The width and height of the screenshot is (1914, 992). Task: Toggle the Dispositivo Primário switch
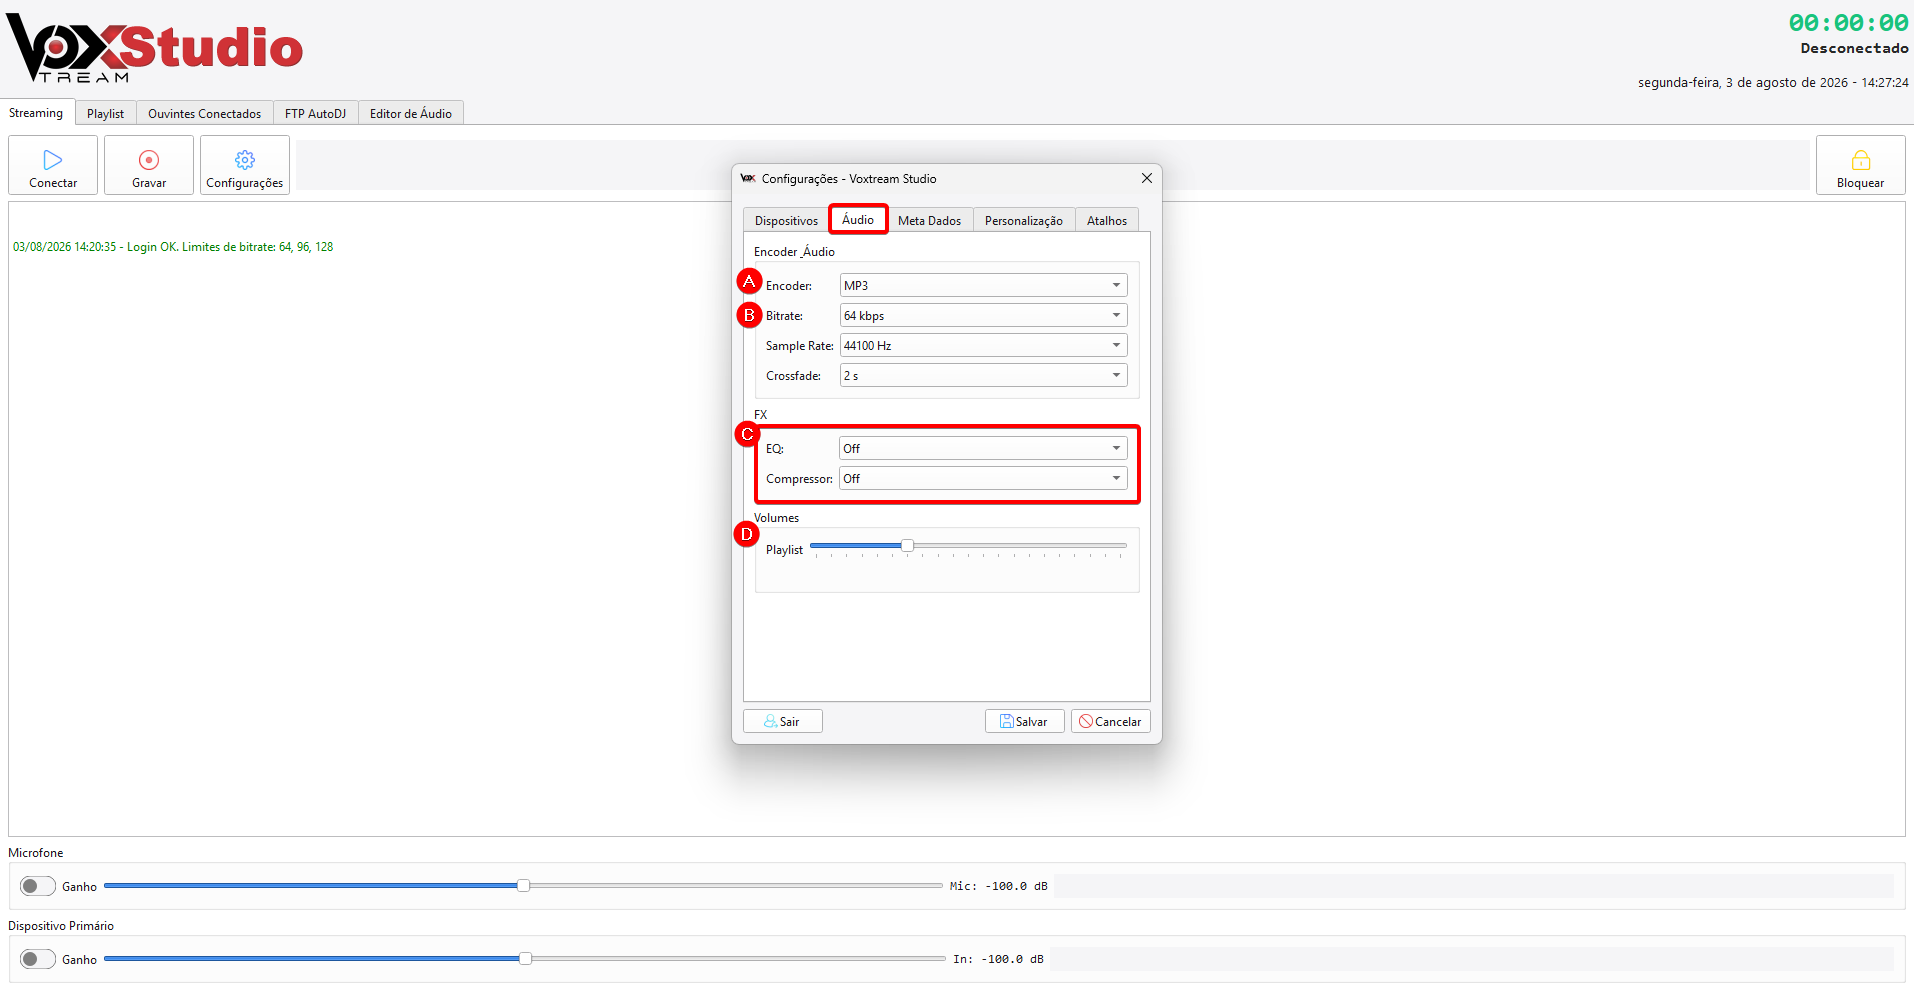tap(38, 959)
